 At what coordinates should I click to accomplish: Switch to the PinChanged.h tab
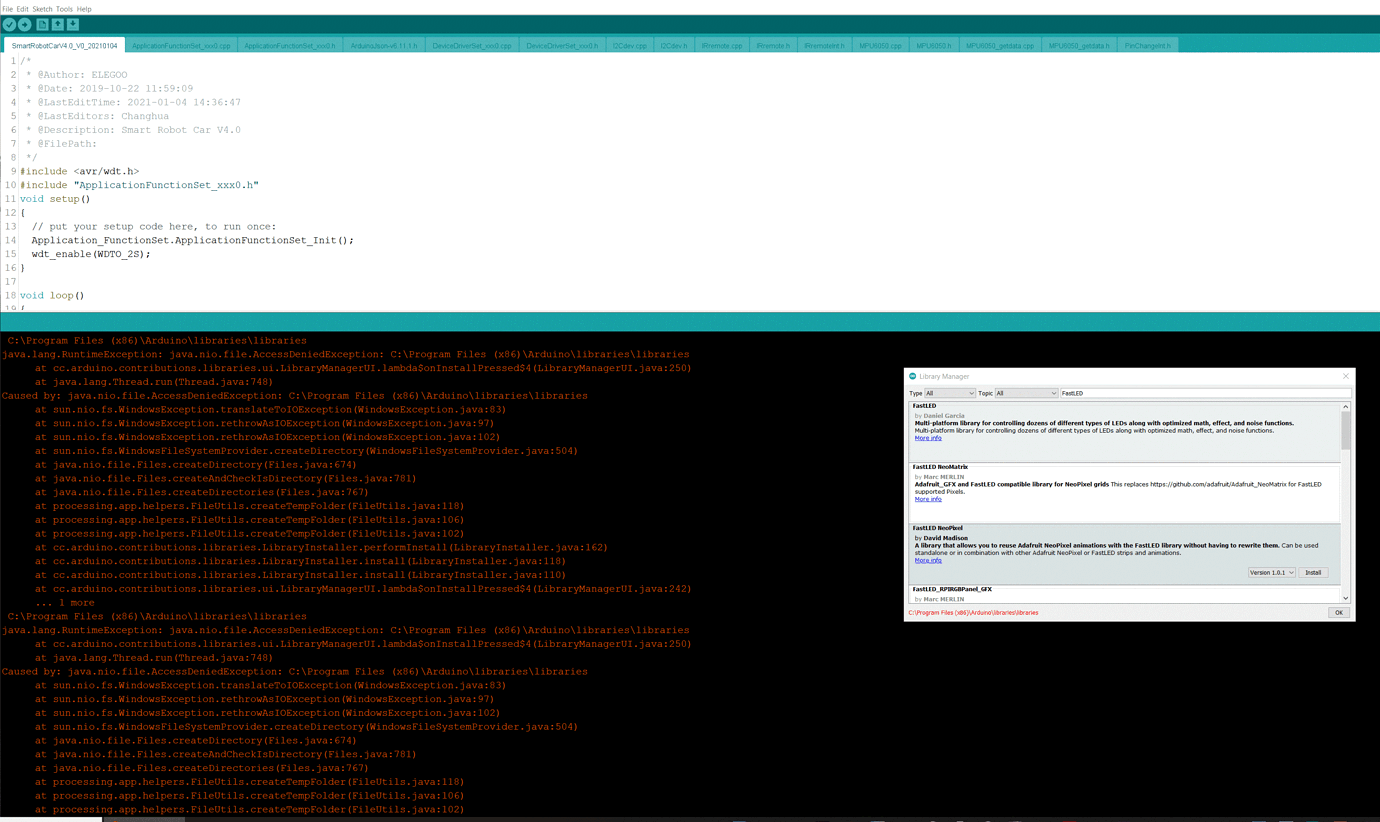(x=1147, y=45)
